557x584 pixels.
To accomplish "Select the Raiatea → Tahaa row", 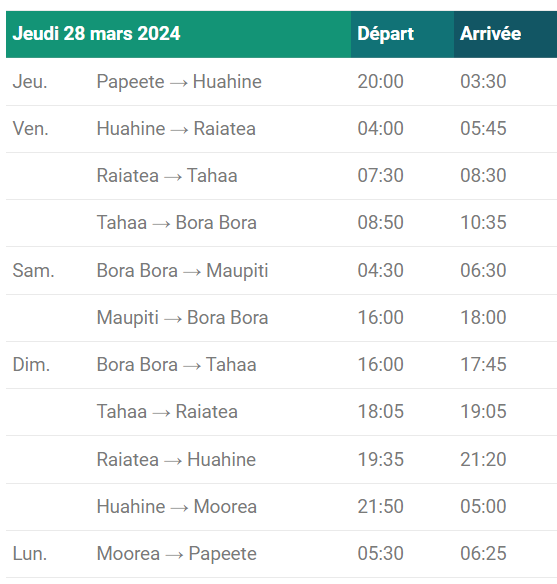I will [x=281, y=176].
